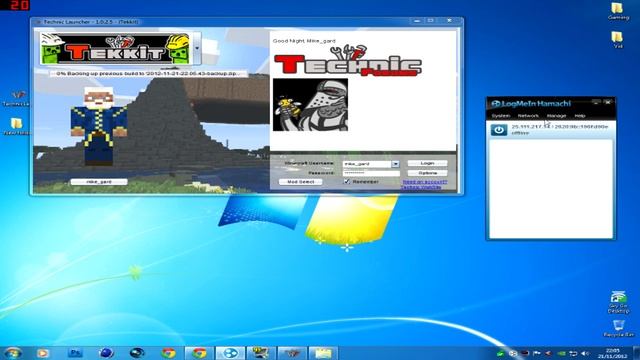Select the desktop shortcut above Recycle Bin

pyautogui.click(x=618, y=302)
